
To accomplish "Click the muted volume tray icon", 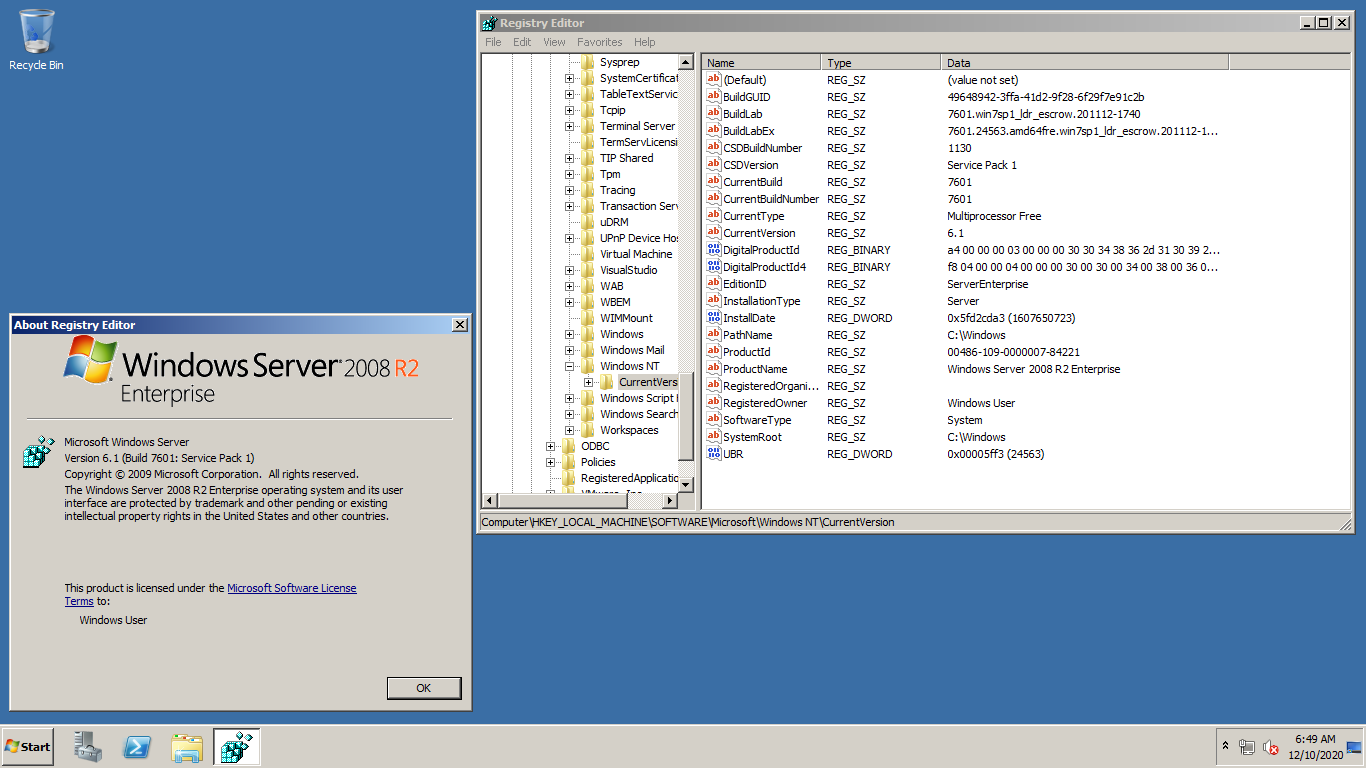I will coord(1271,747).
